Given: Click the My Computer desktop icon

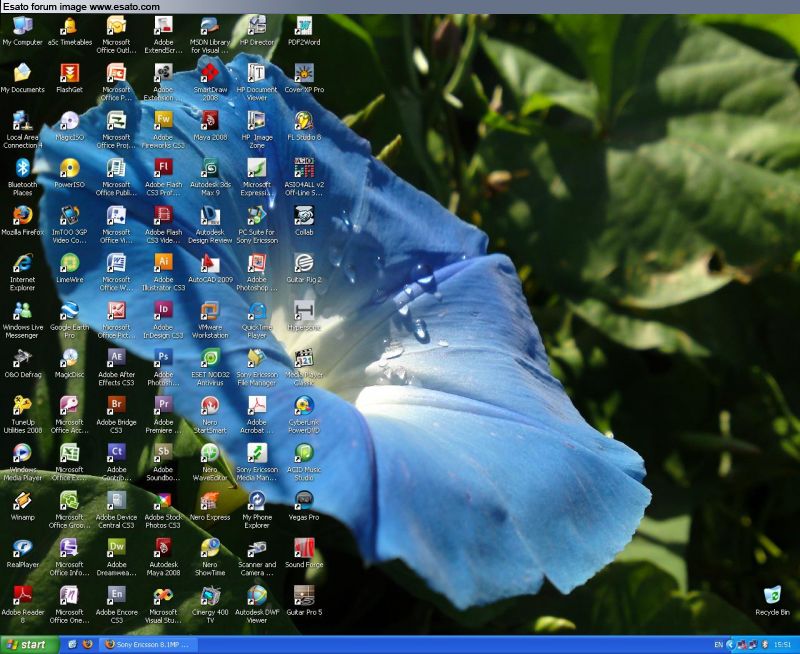Looking at the screenshot, I should [22, 27].
